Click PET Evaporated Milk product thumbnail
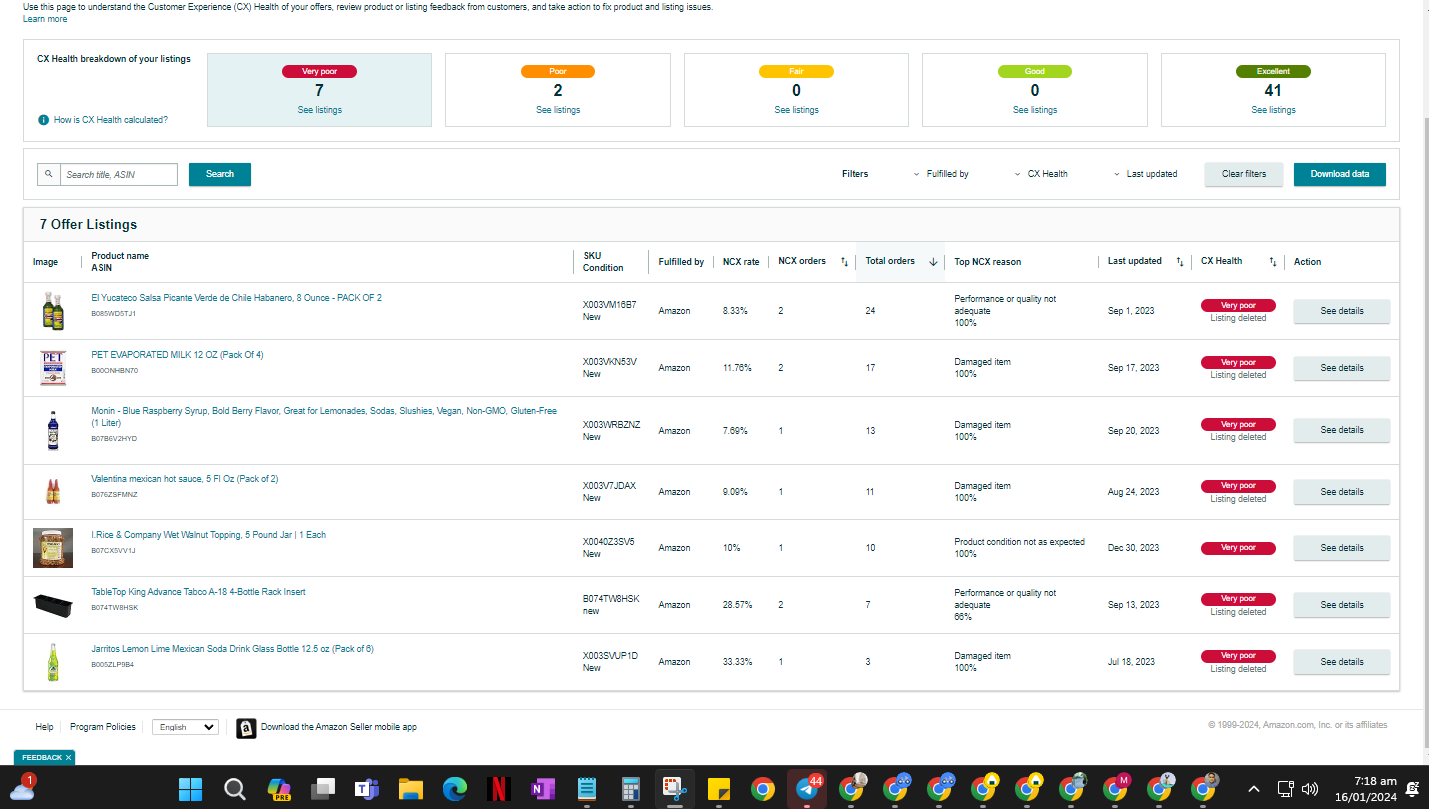Image resolution: width=1429 pixels, height=809 pixels. point(53,368)
